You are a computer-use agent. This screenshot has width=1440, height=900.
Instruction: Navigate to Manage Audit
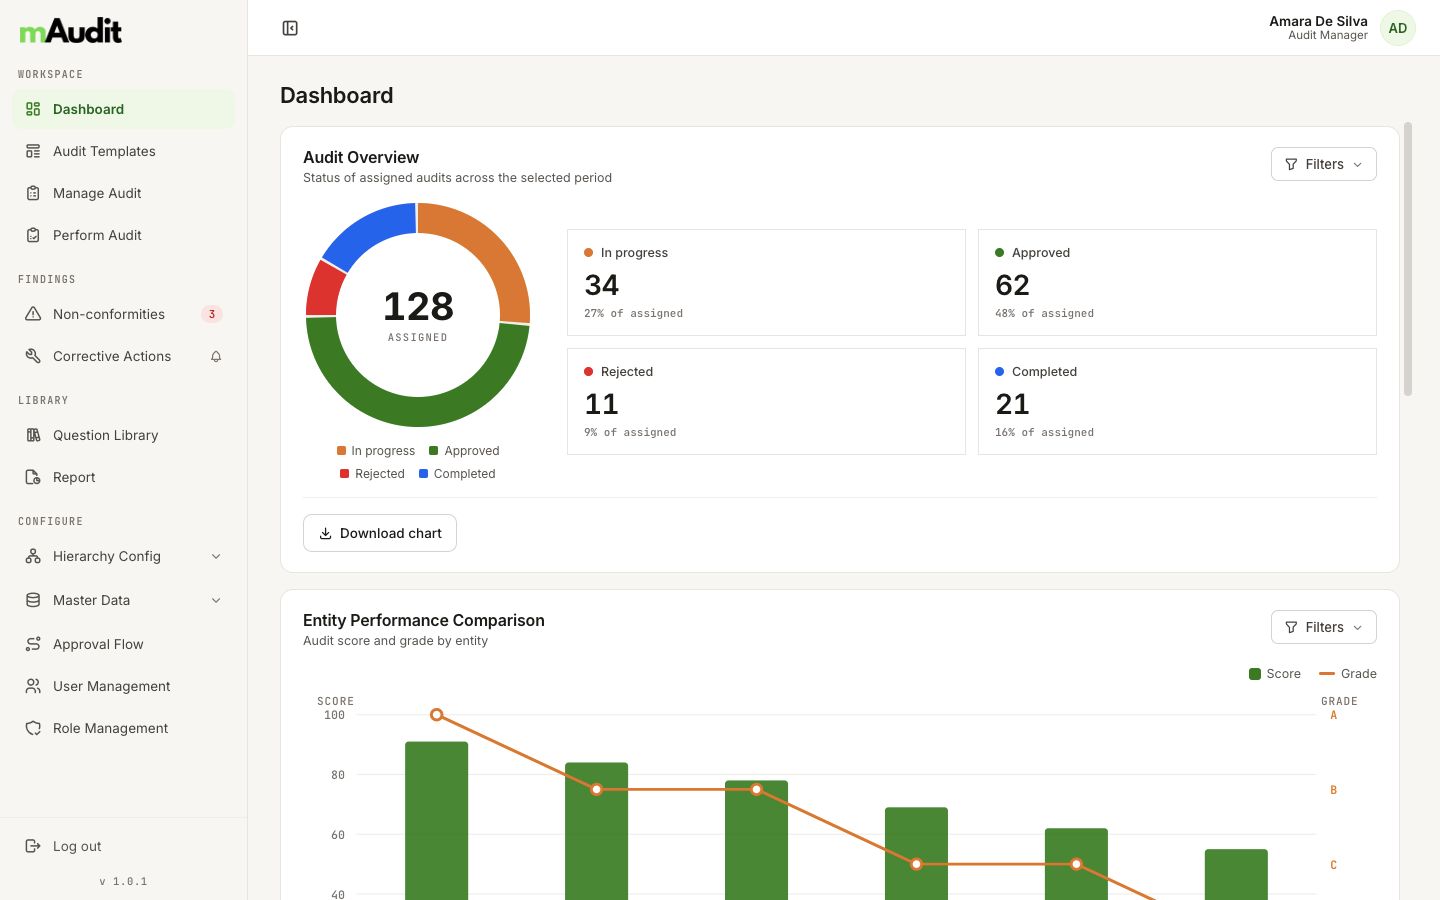(x=124, y=193)
